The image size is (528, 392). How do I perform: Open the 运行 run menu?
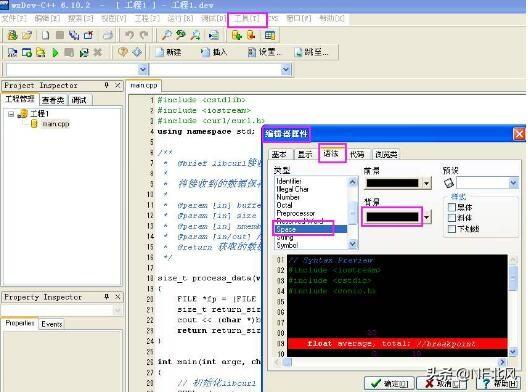(180, 19)
